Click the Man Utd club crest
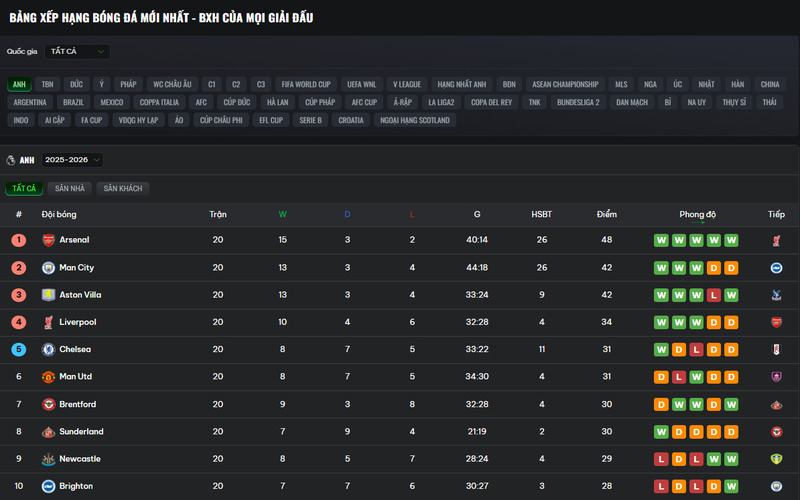The width and height of the screenshot is (800, 500). (48, 377)
